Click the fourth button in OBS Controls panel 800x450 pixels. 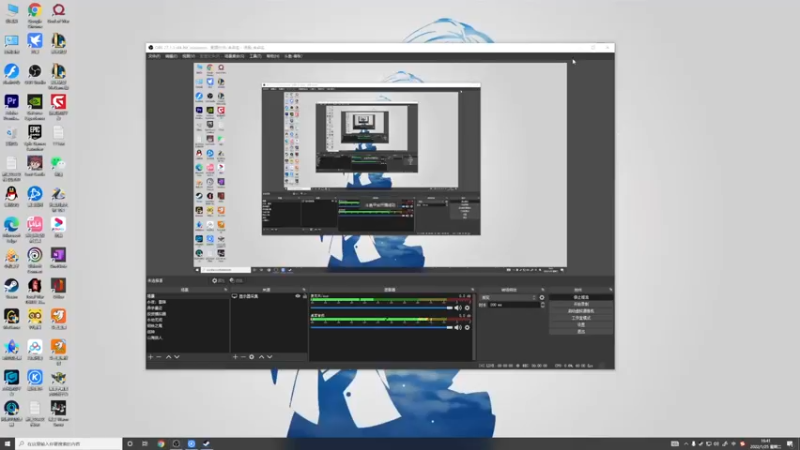coord(581,318)
